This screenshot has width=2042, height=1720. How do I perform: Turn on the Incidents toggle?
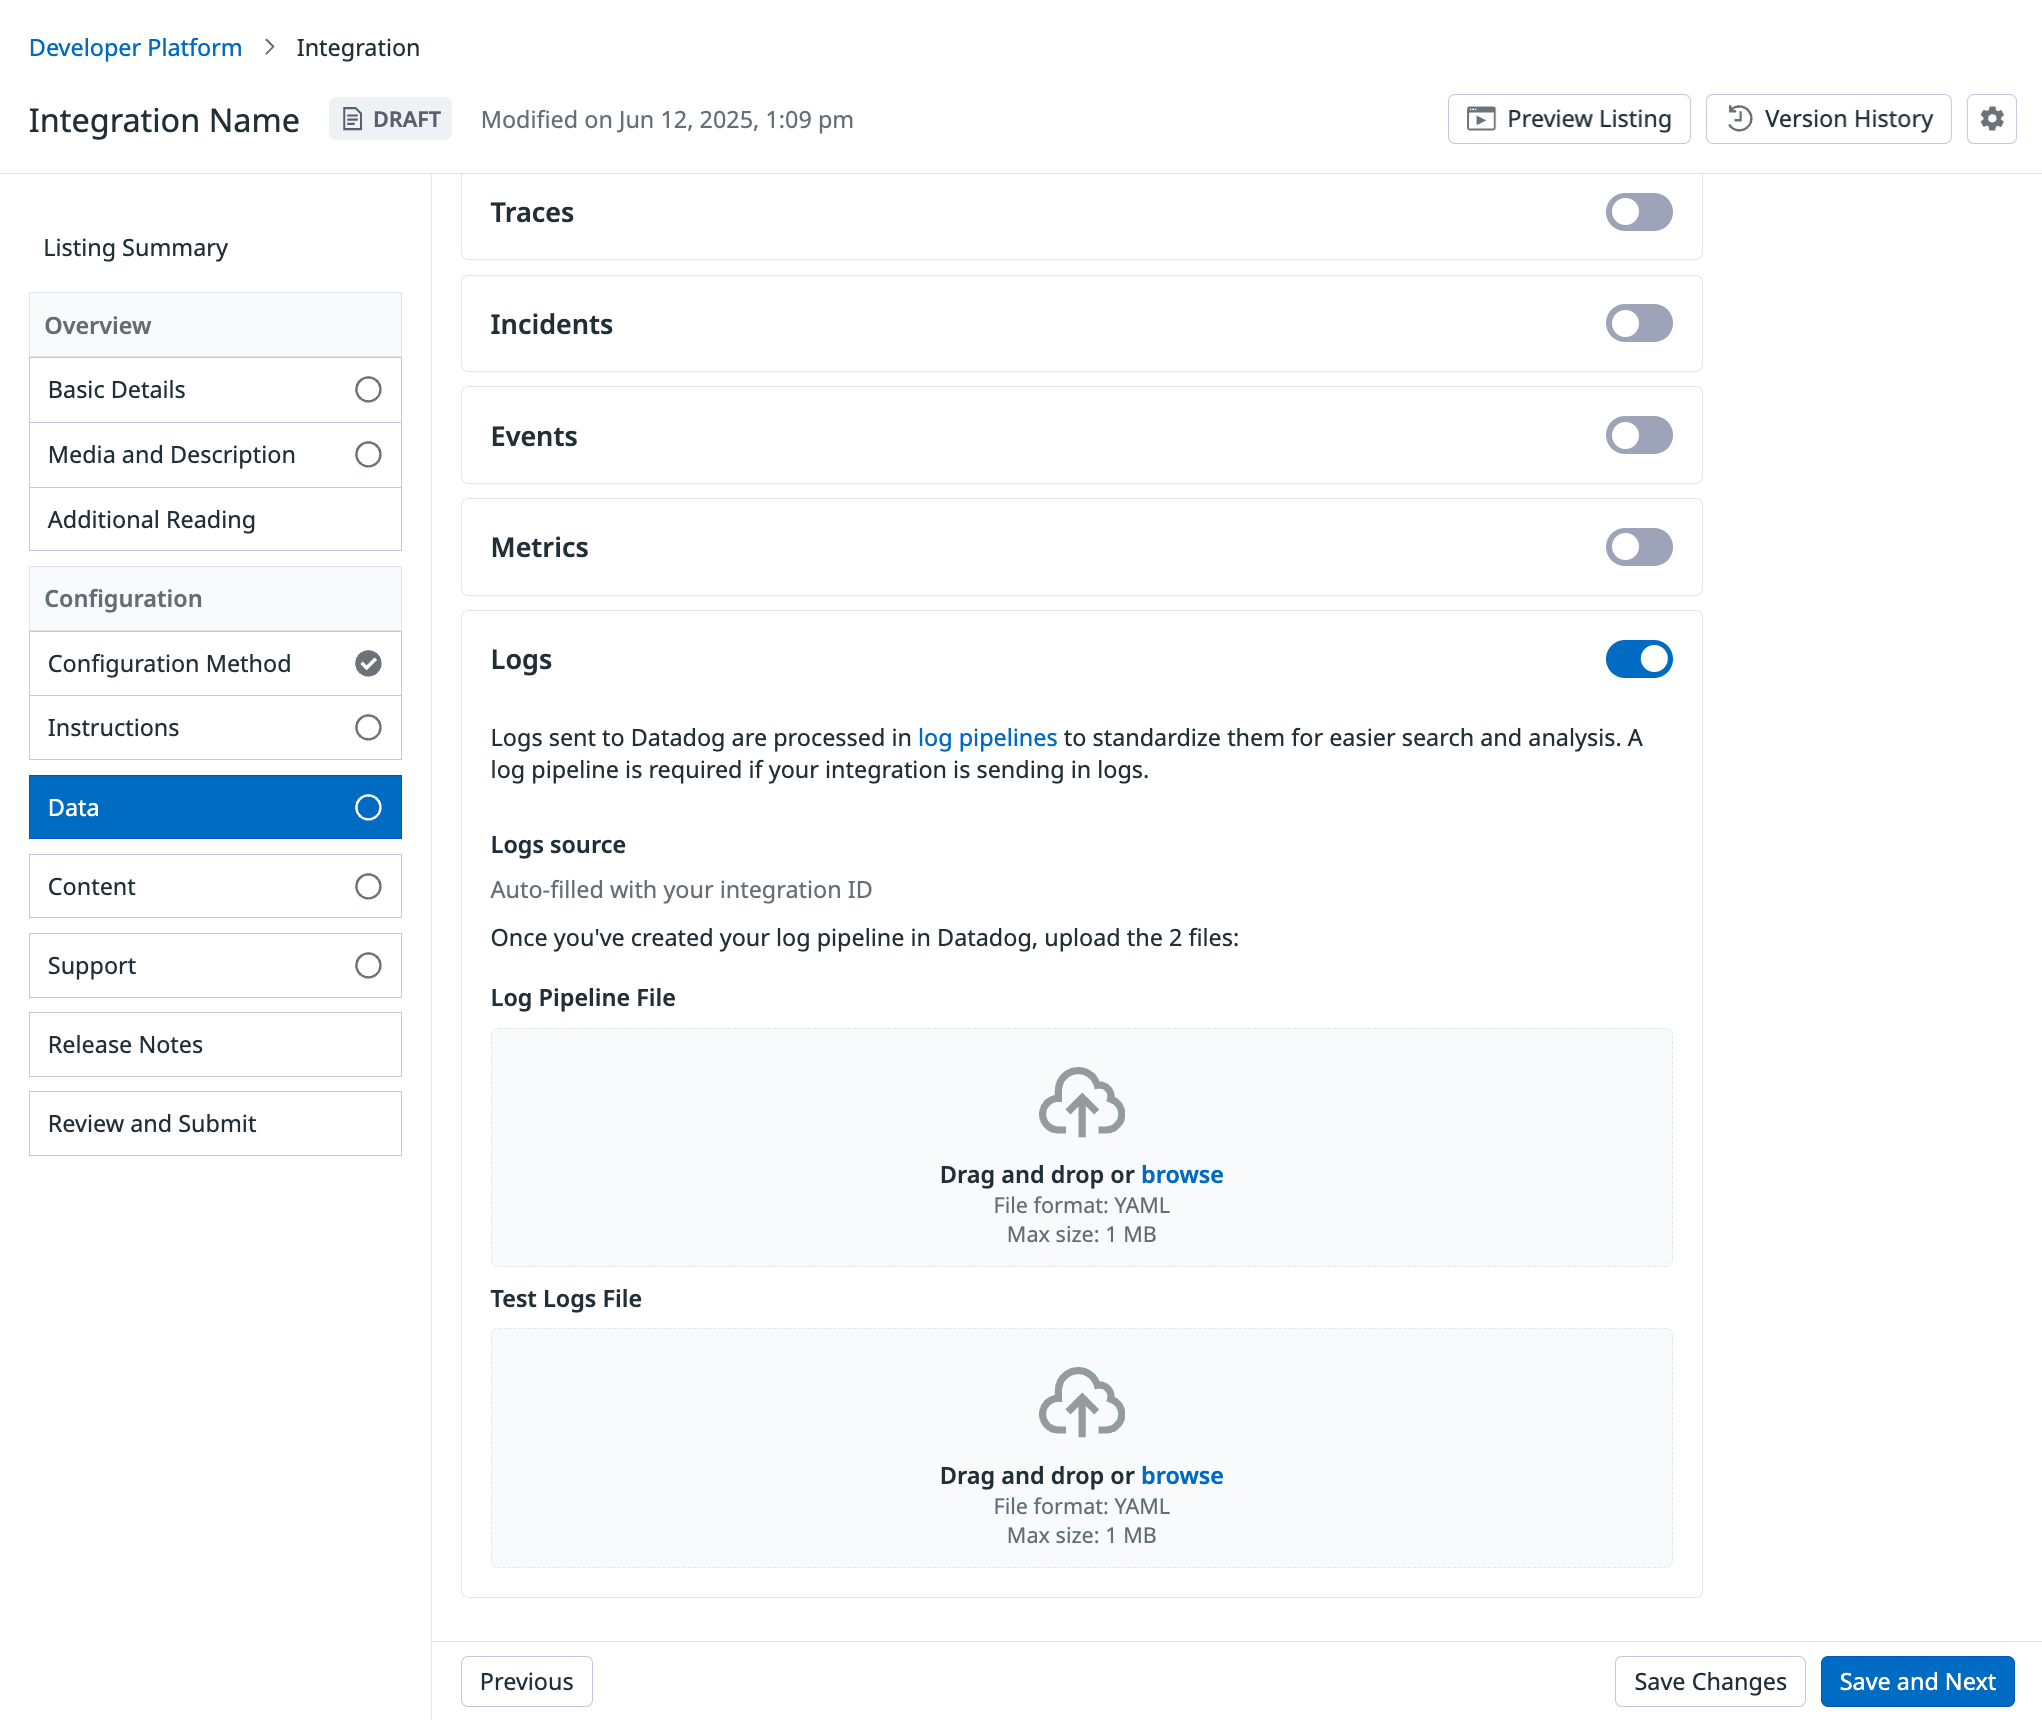click(x=1638, y=323)
